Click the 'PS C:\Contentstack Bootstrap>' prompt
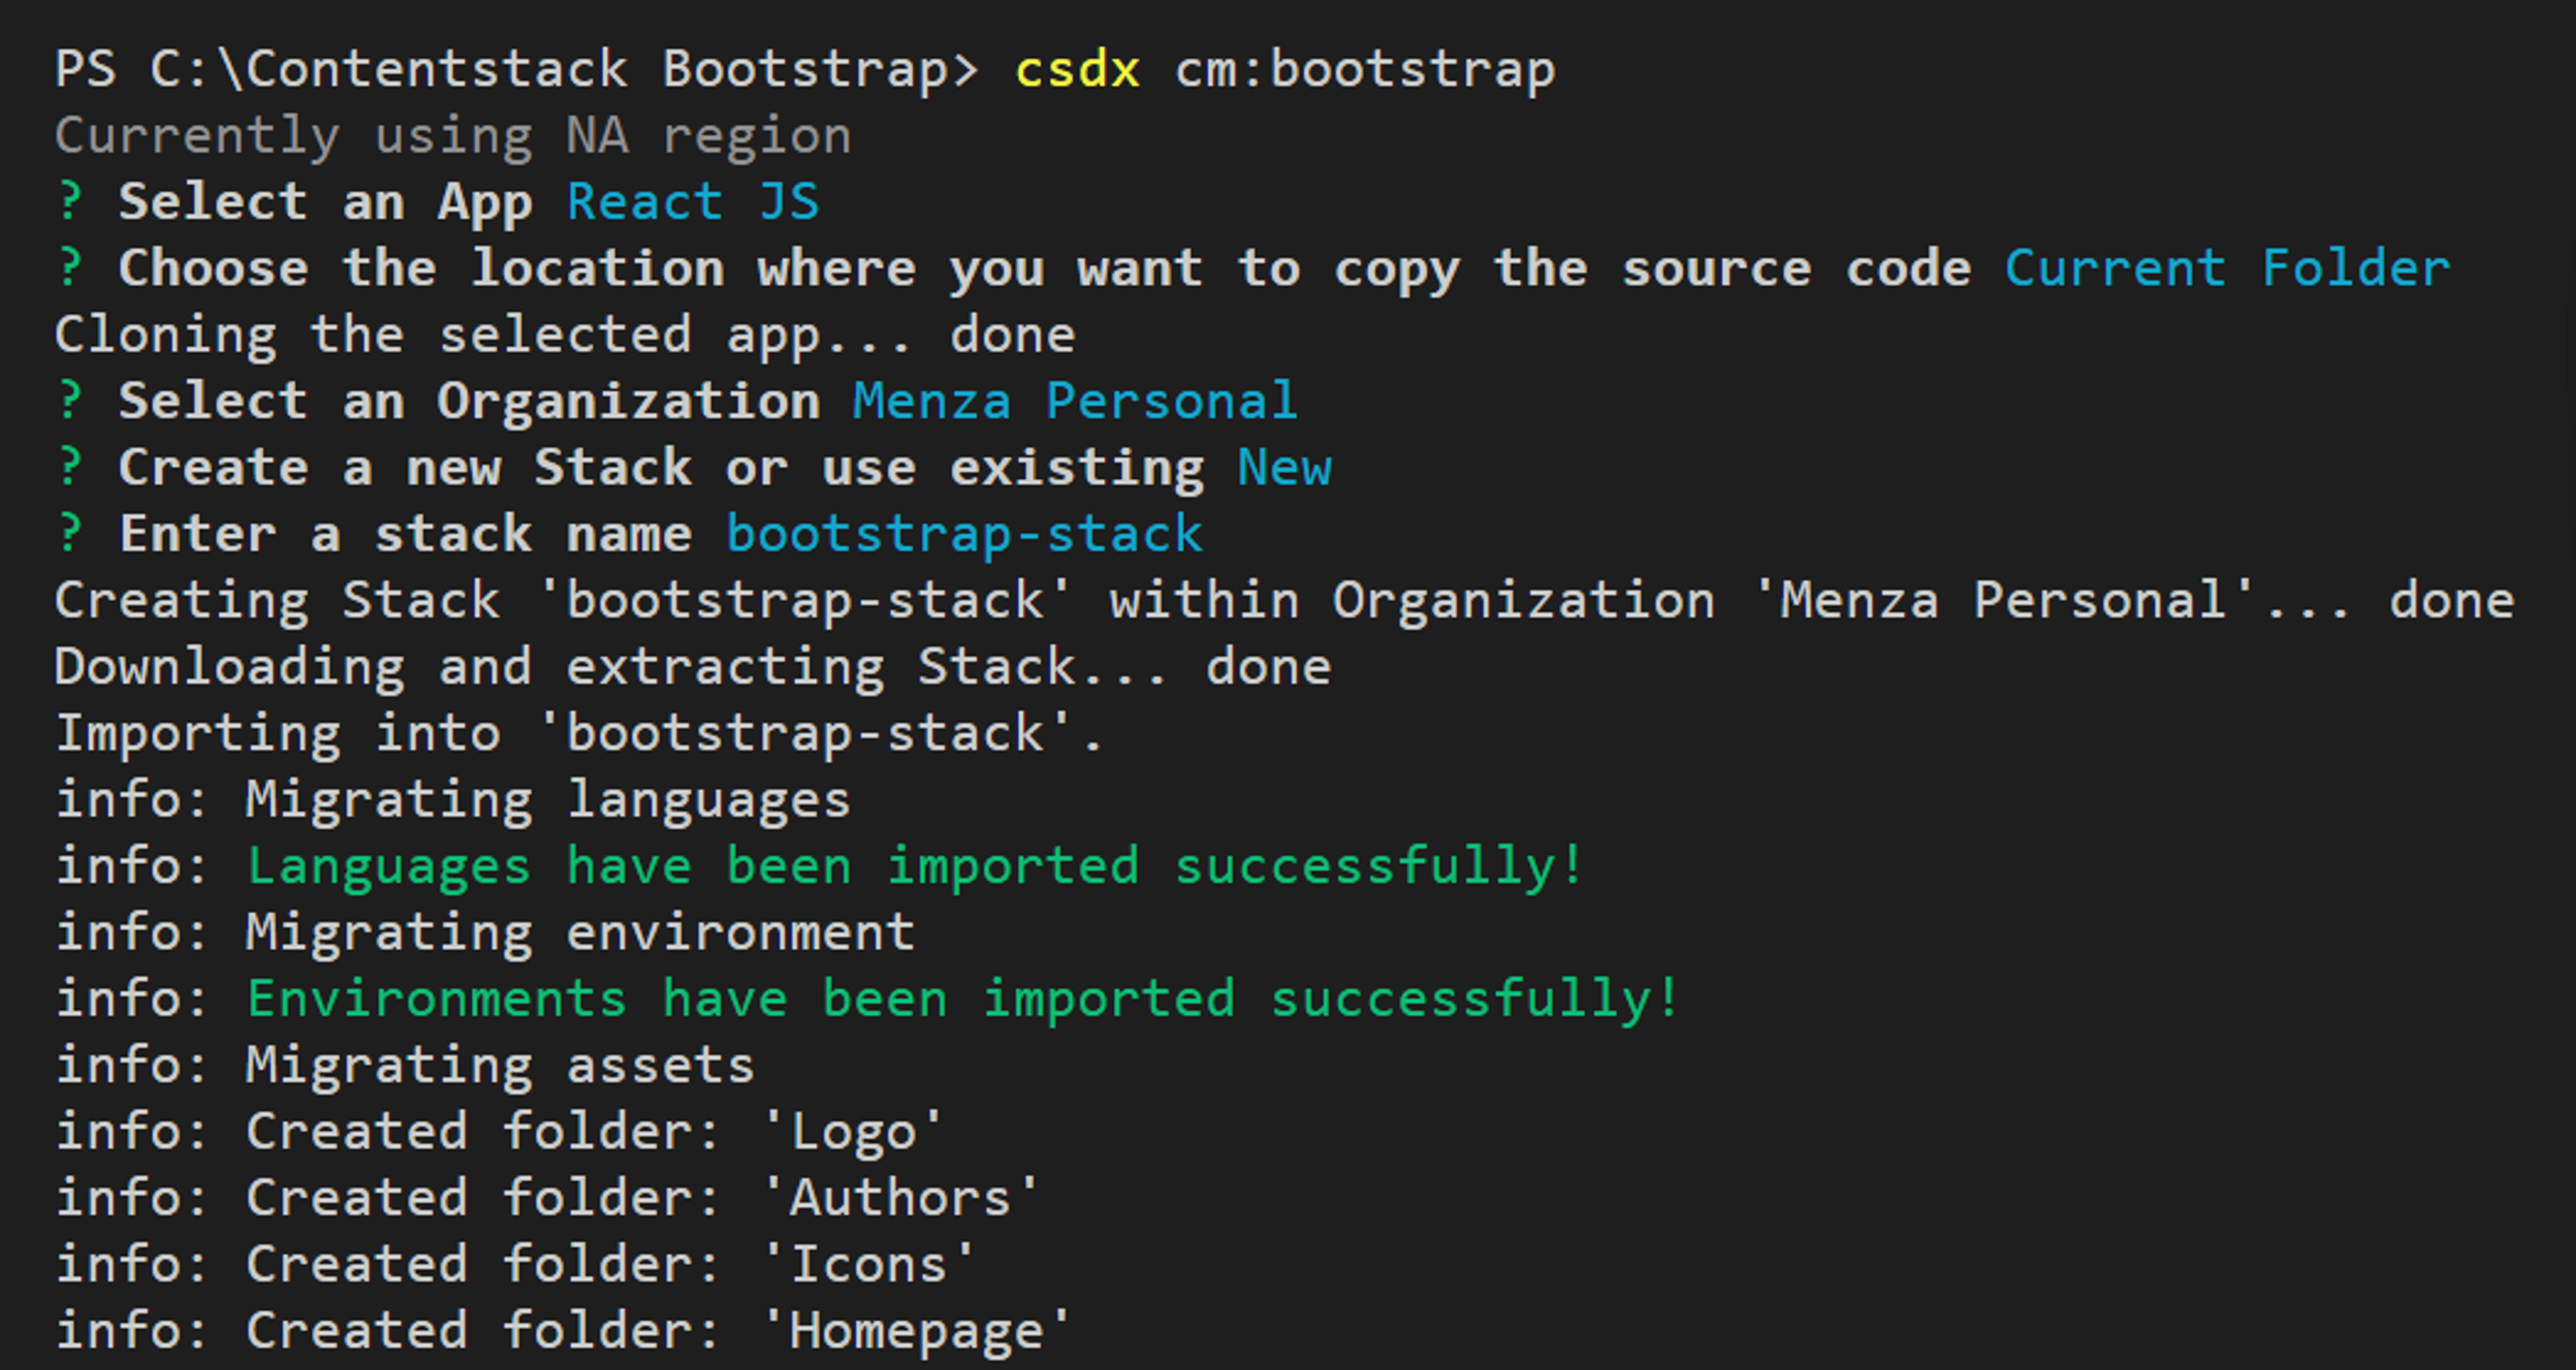This screenshot has width=2576, height=1370. [x=516, y=70]
